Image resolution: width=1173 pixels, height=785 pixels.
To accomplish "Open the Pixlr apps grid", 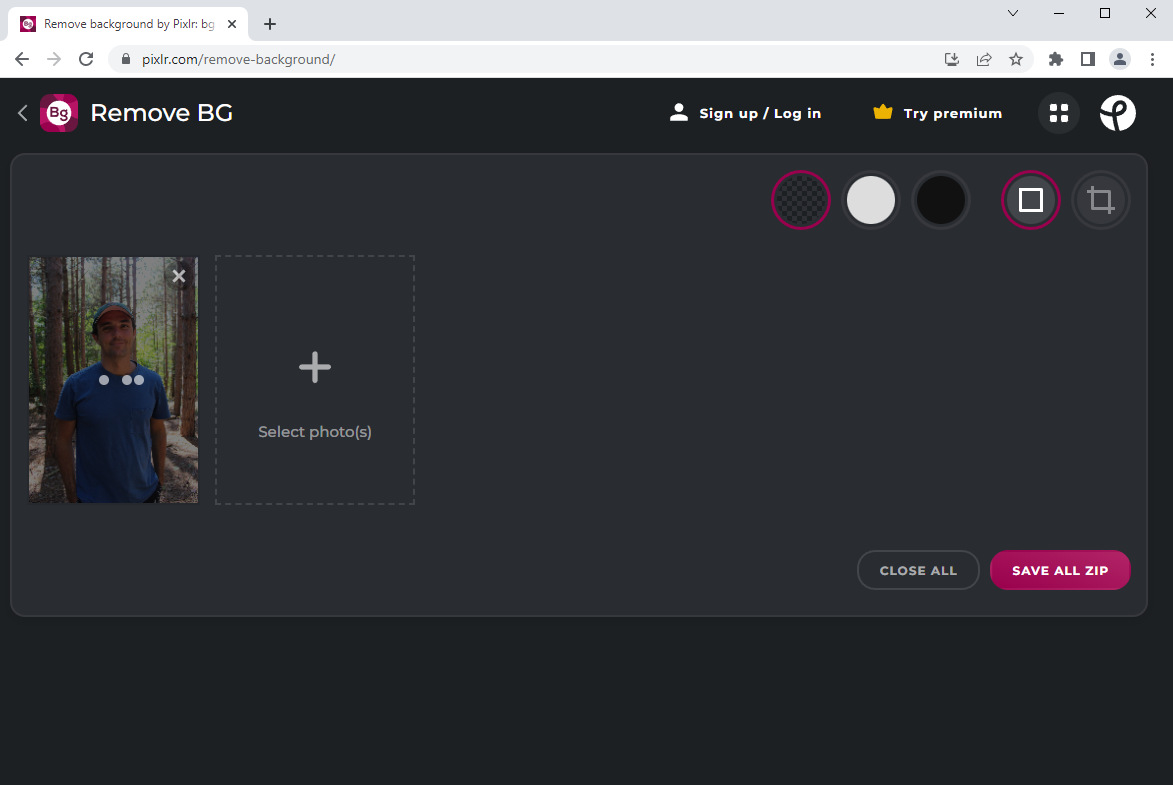I will [x=1058, y=112].
